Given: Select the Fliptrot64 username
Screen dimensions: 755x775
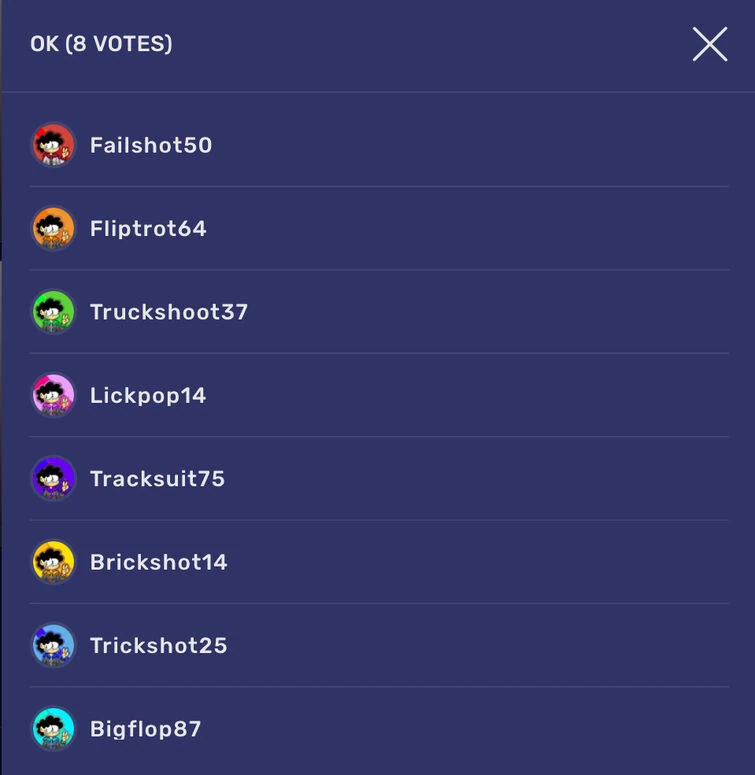Looking at the screenshot, I should click(x=148, y=229).
